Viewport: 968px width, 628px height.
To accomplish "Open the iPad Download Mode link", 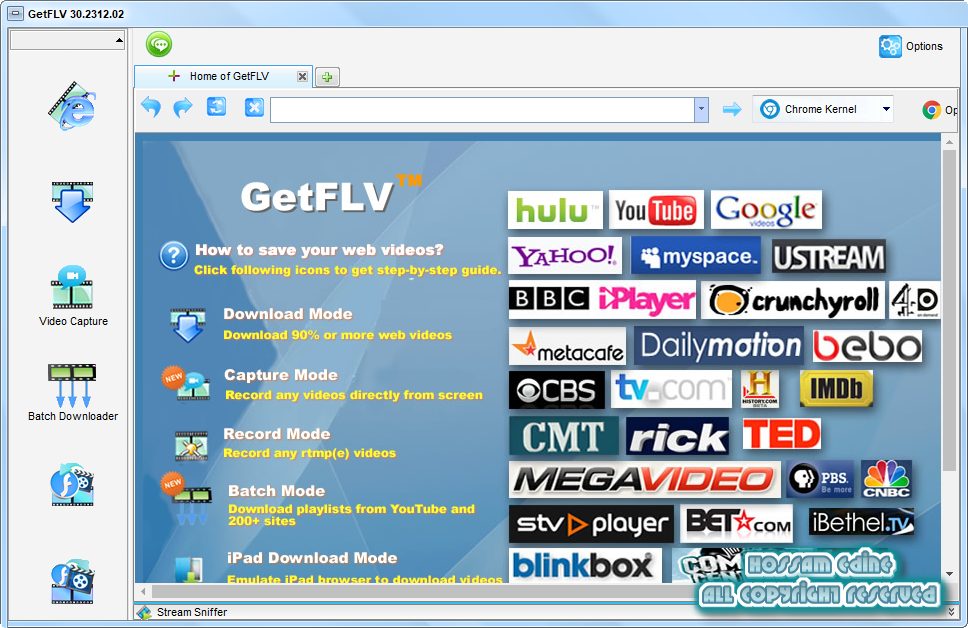I will coord(312,558).
